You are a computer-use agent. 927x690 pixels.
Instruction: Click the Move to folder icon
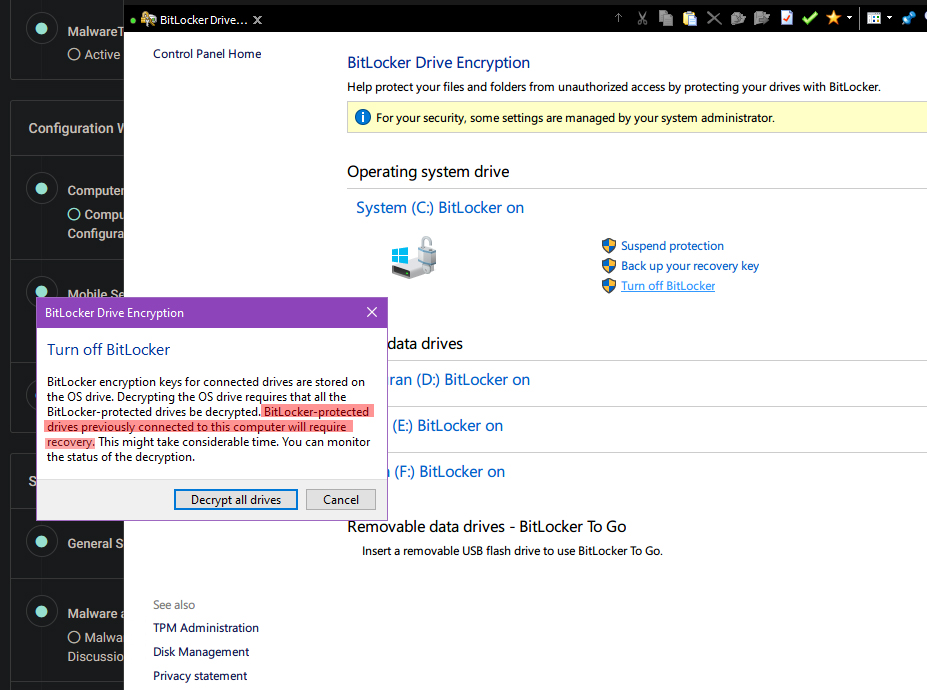[761, 18]
